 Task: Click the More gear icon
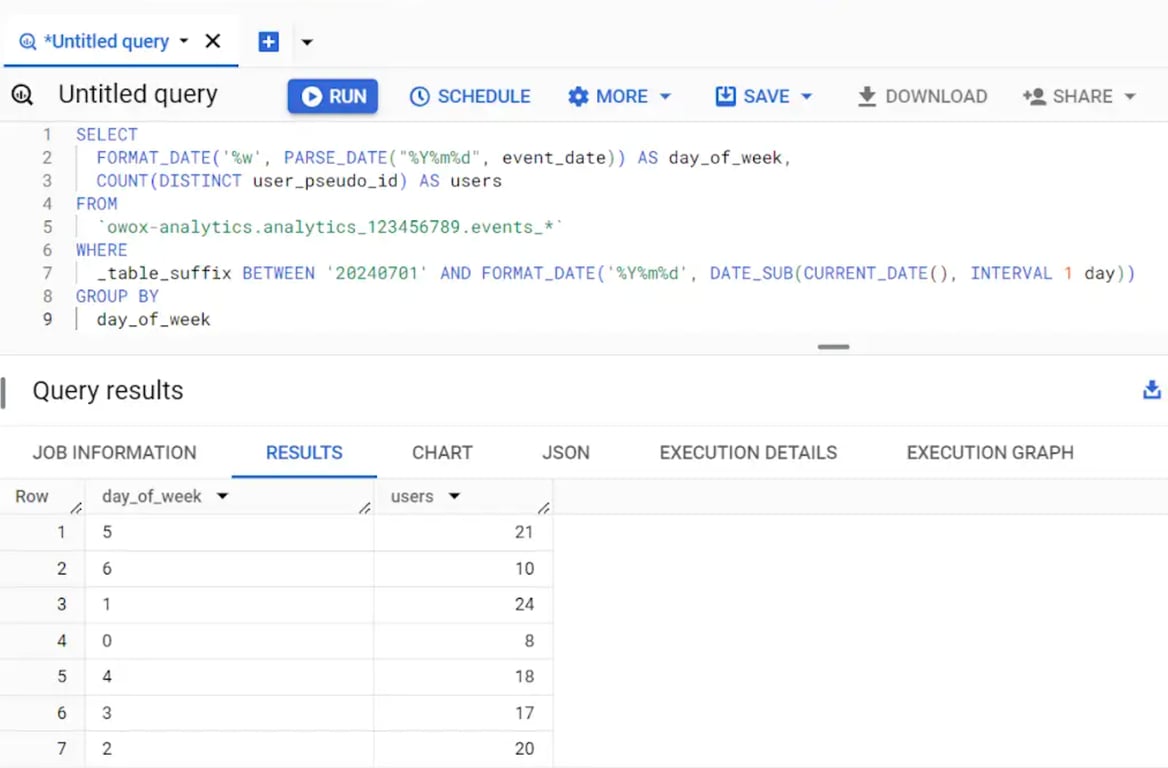(578, 96)
